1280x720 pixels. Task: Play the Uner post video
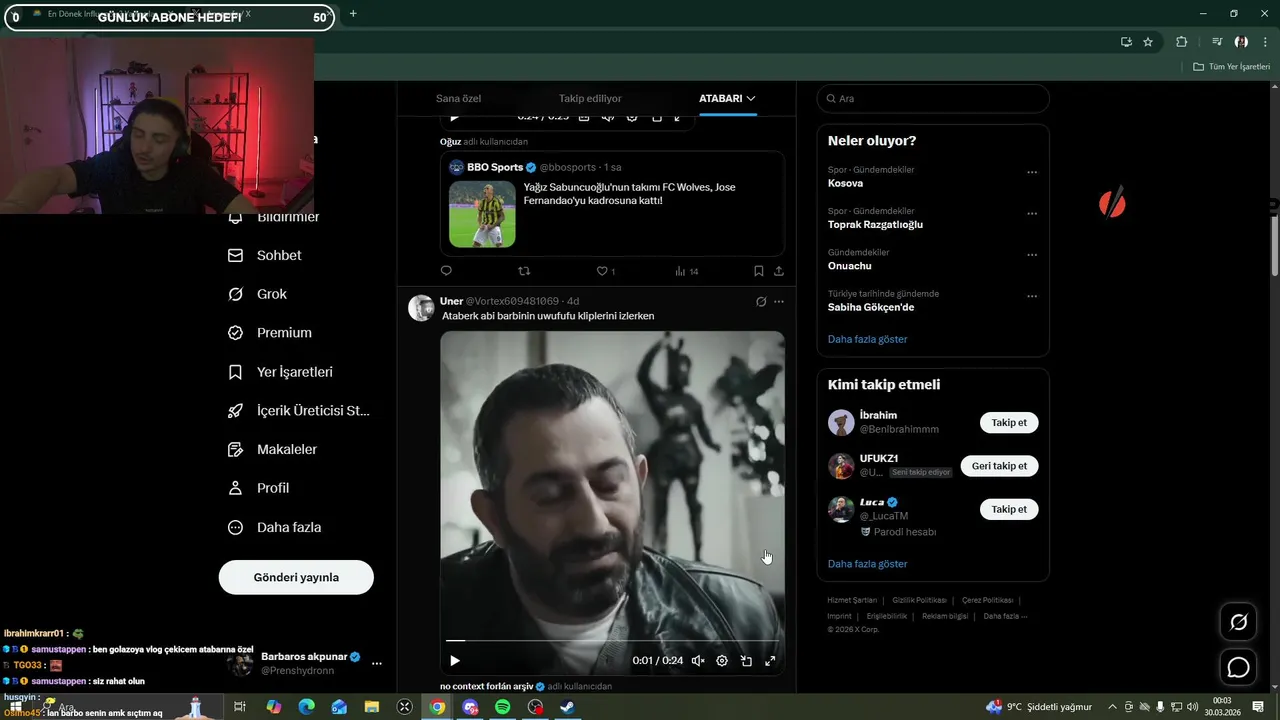[x=455, y=661]
